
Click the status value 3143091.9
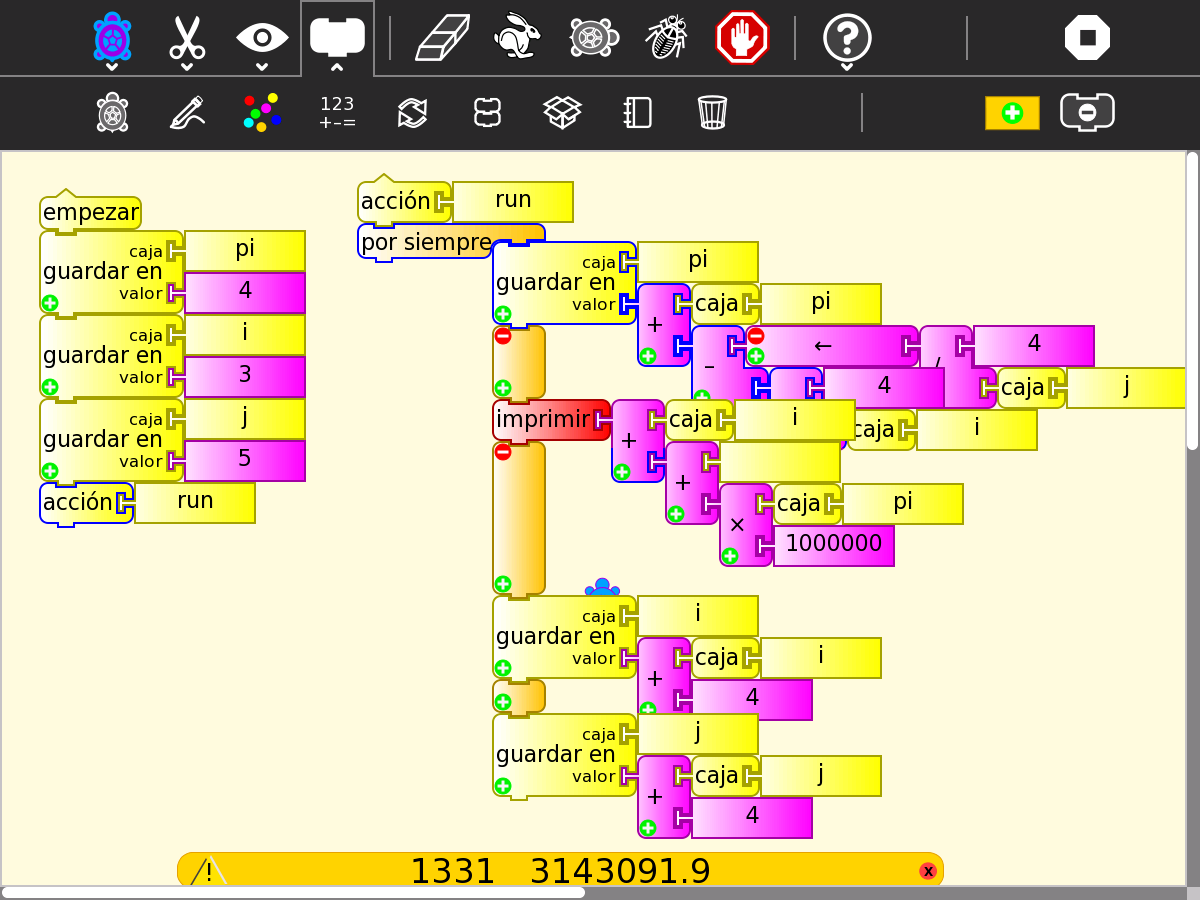click(x=620, y=872)
